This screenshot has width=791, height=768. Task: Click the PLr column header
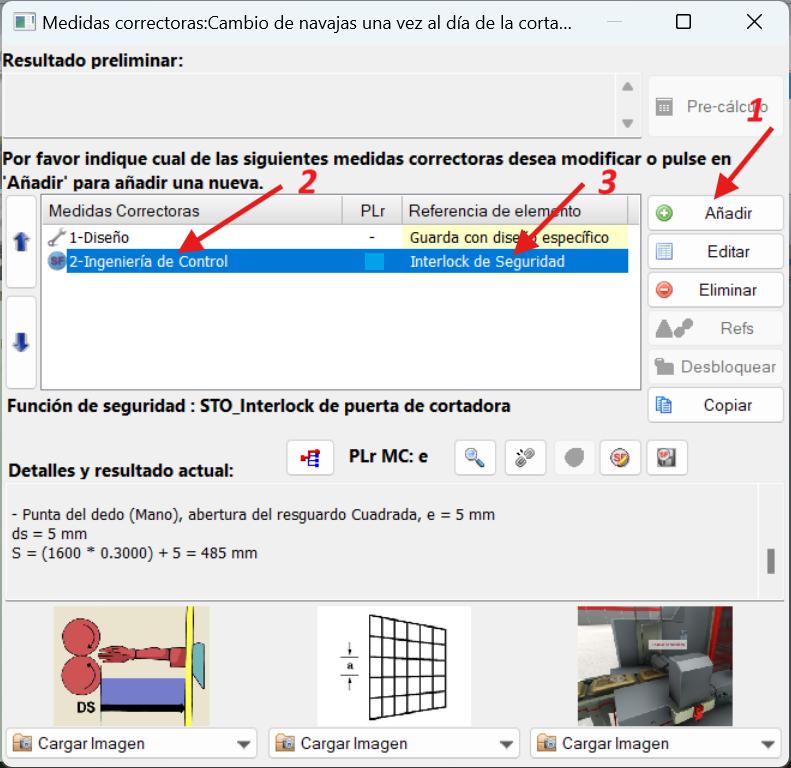tap(372, 211)
